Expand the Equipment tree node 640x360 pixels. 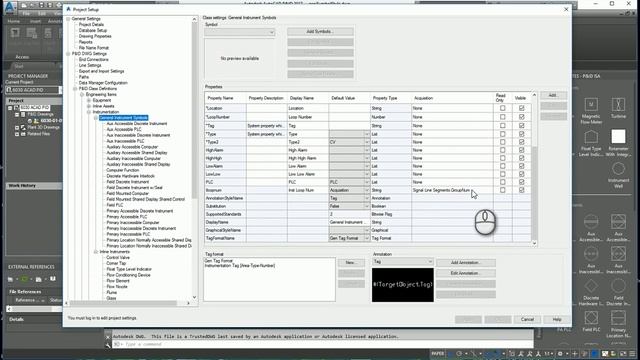(x=89, y=100)
